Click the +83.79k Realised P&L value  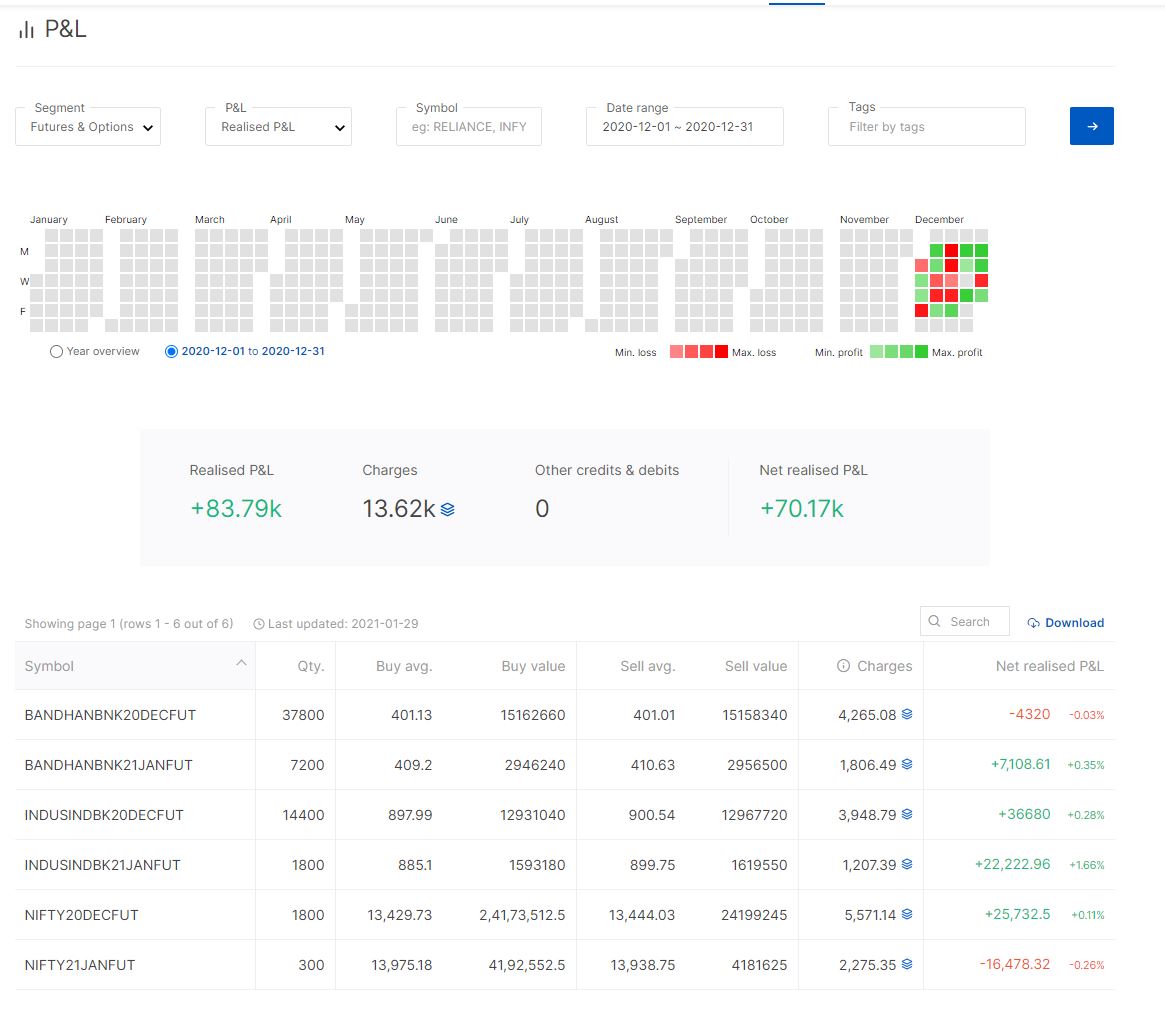pos(236,509)
